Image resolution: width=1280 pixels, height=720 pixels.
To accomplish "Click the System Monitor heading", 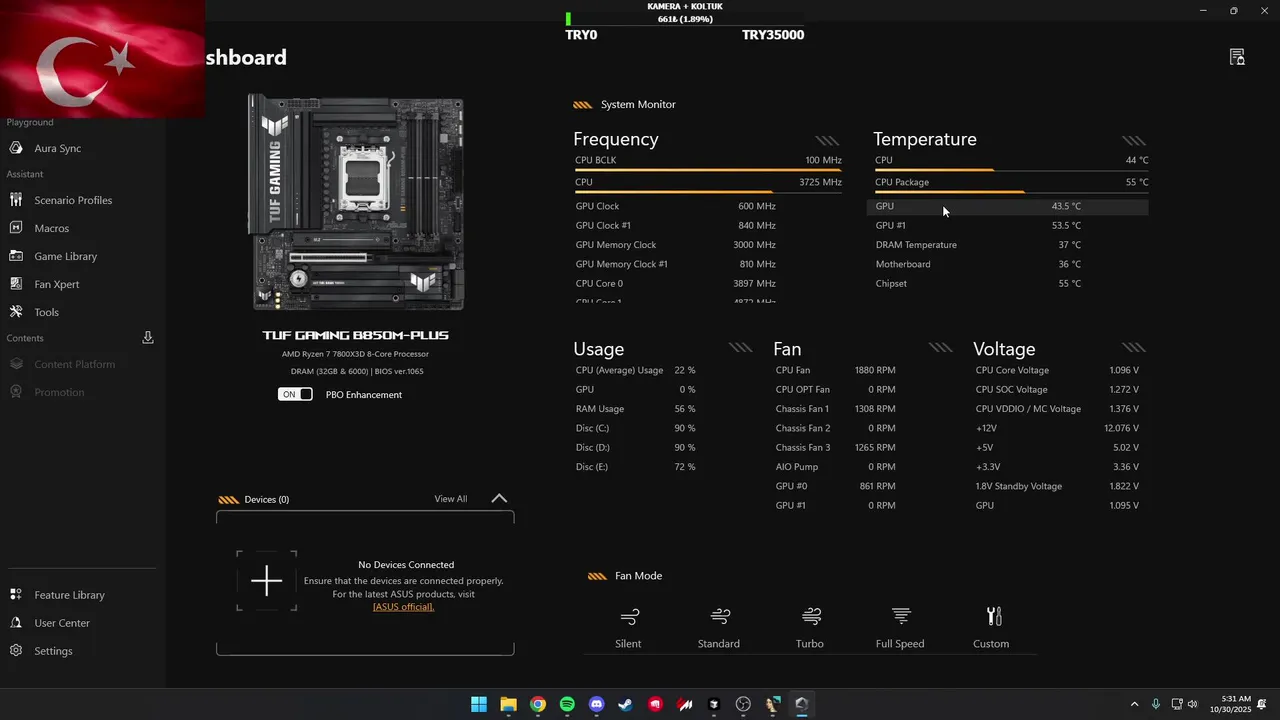I will [638, 104].
